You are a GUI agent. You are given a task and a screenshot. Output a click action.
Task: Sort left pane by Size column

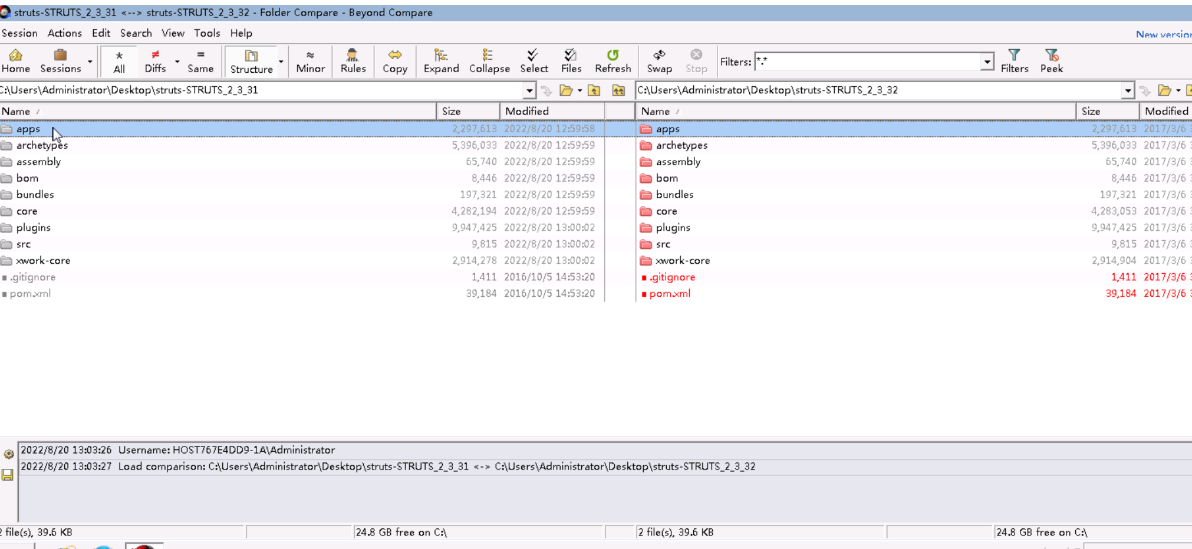pos(468,111)
